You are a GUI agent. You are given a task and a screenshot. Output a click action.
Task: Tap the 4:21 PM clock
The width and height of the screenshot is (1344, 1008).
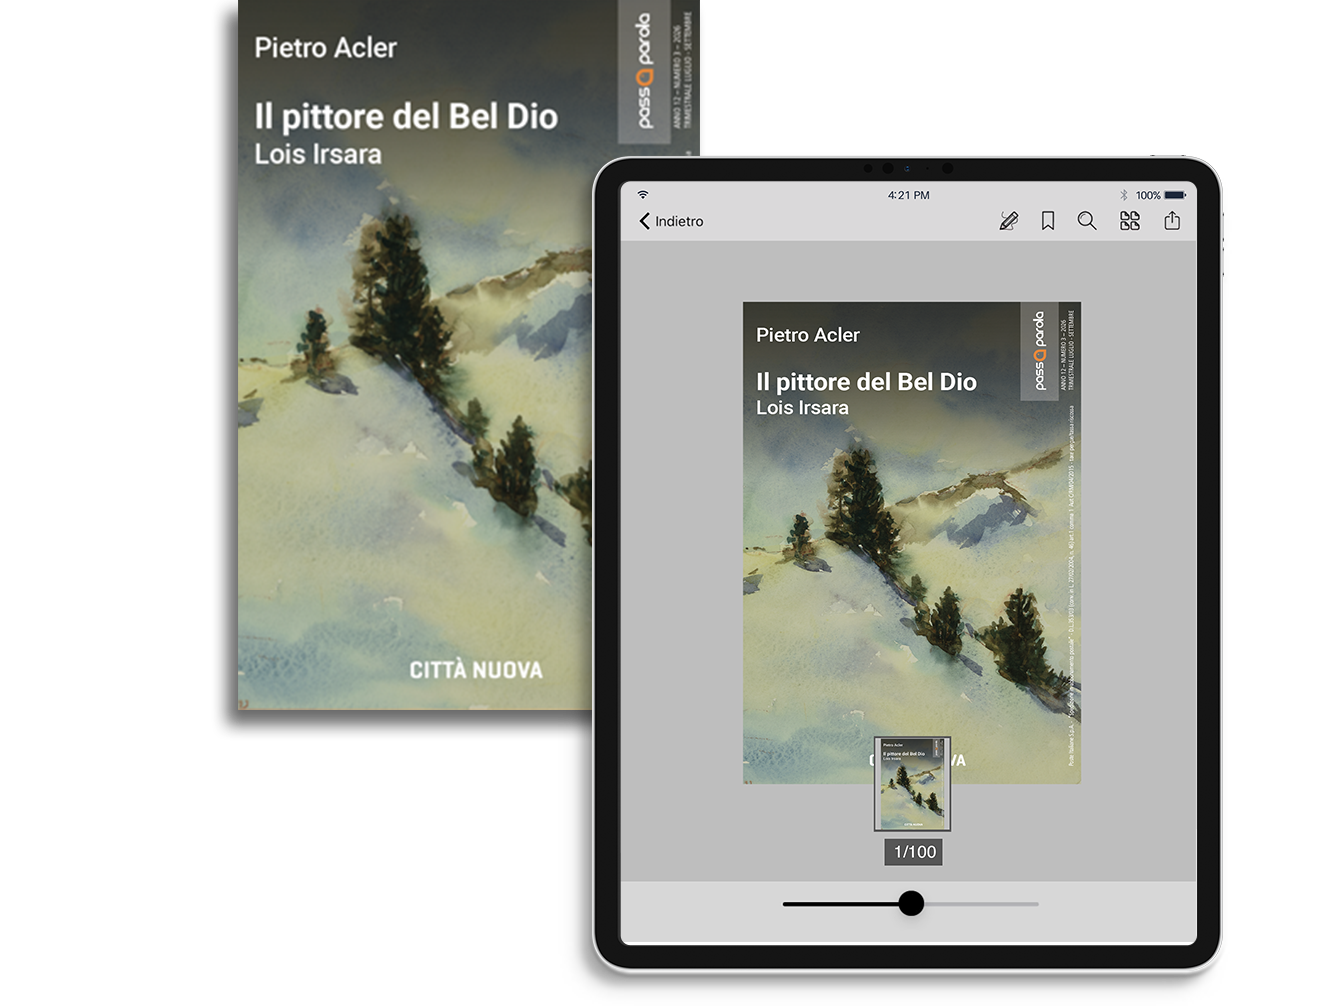(x=909, y=195)
